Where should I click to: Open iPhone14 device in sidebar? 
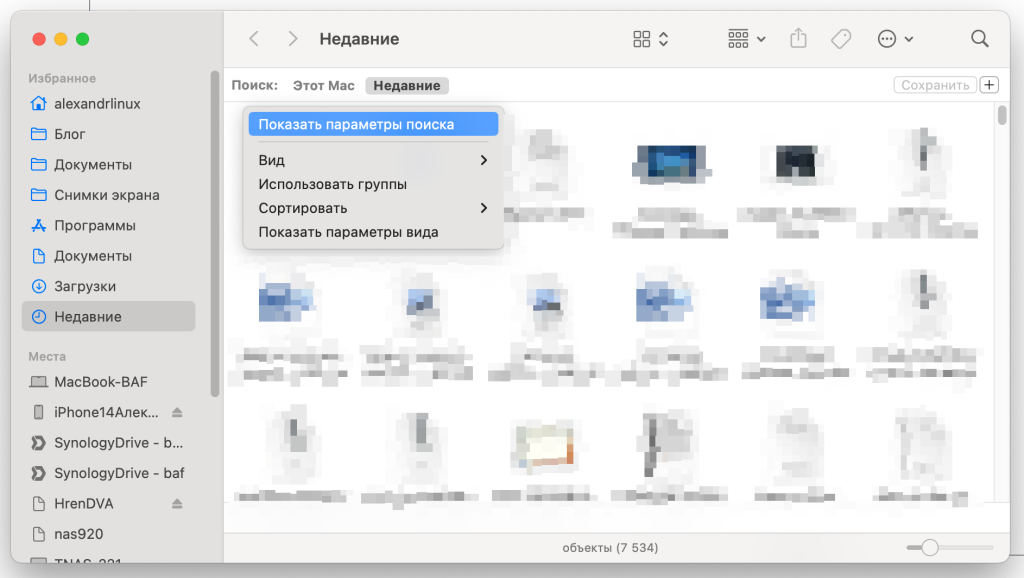(x=106, y=412)
